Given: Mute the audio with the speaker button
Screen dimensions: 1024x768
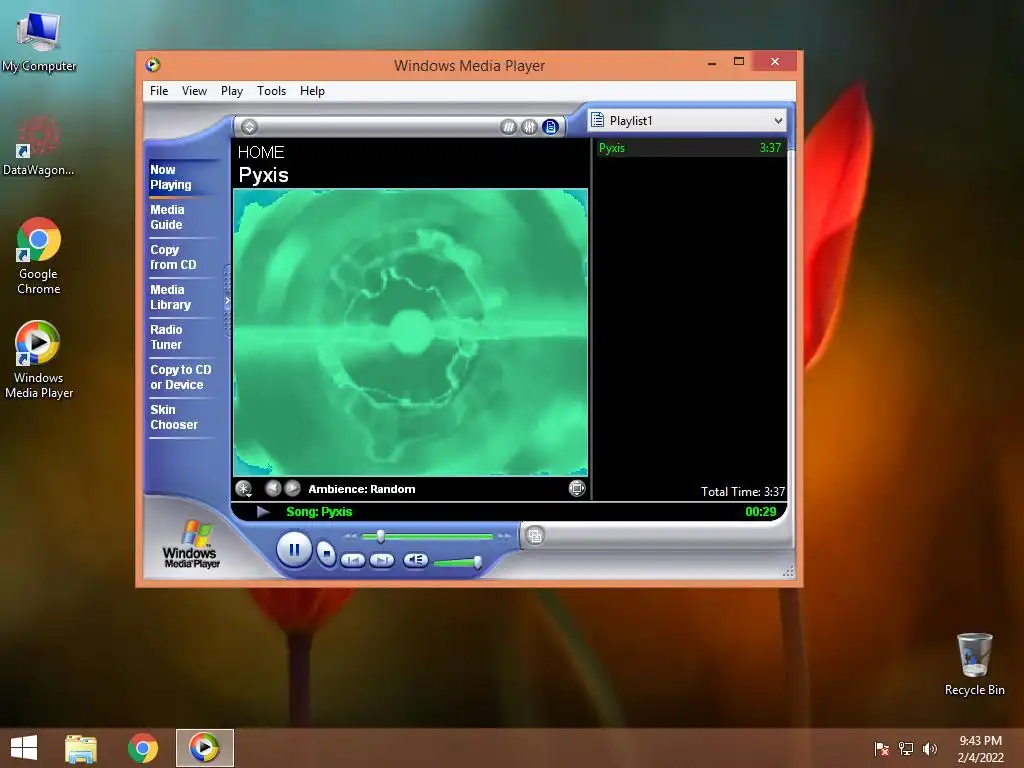Looking at the screenshot, I should pos(415,560).
